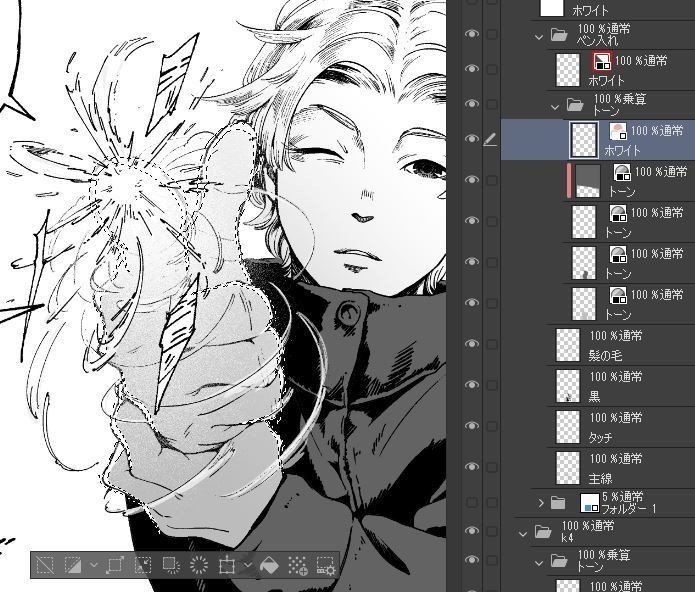
Task: Open the dropdown next to Invert selected area
Action: pyautogui.click(x=94, y=565)
